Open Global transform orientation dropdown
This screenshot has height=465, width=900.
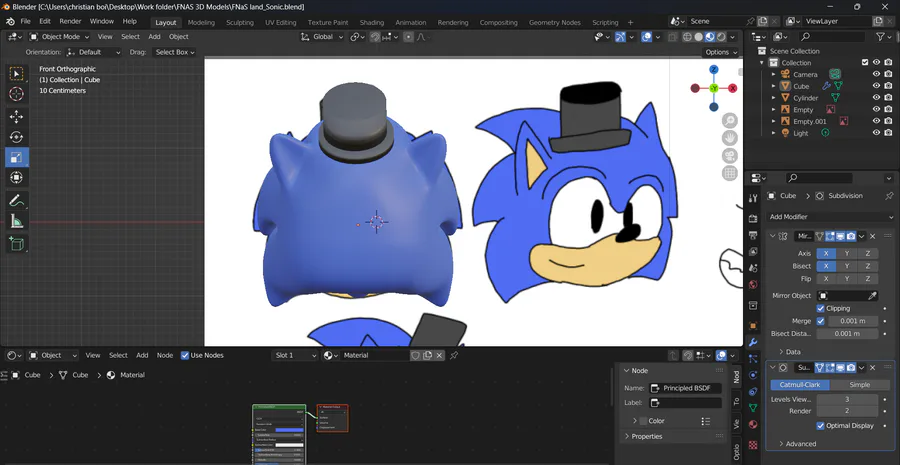click(x=321, y=37)
